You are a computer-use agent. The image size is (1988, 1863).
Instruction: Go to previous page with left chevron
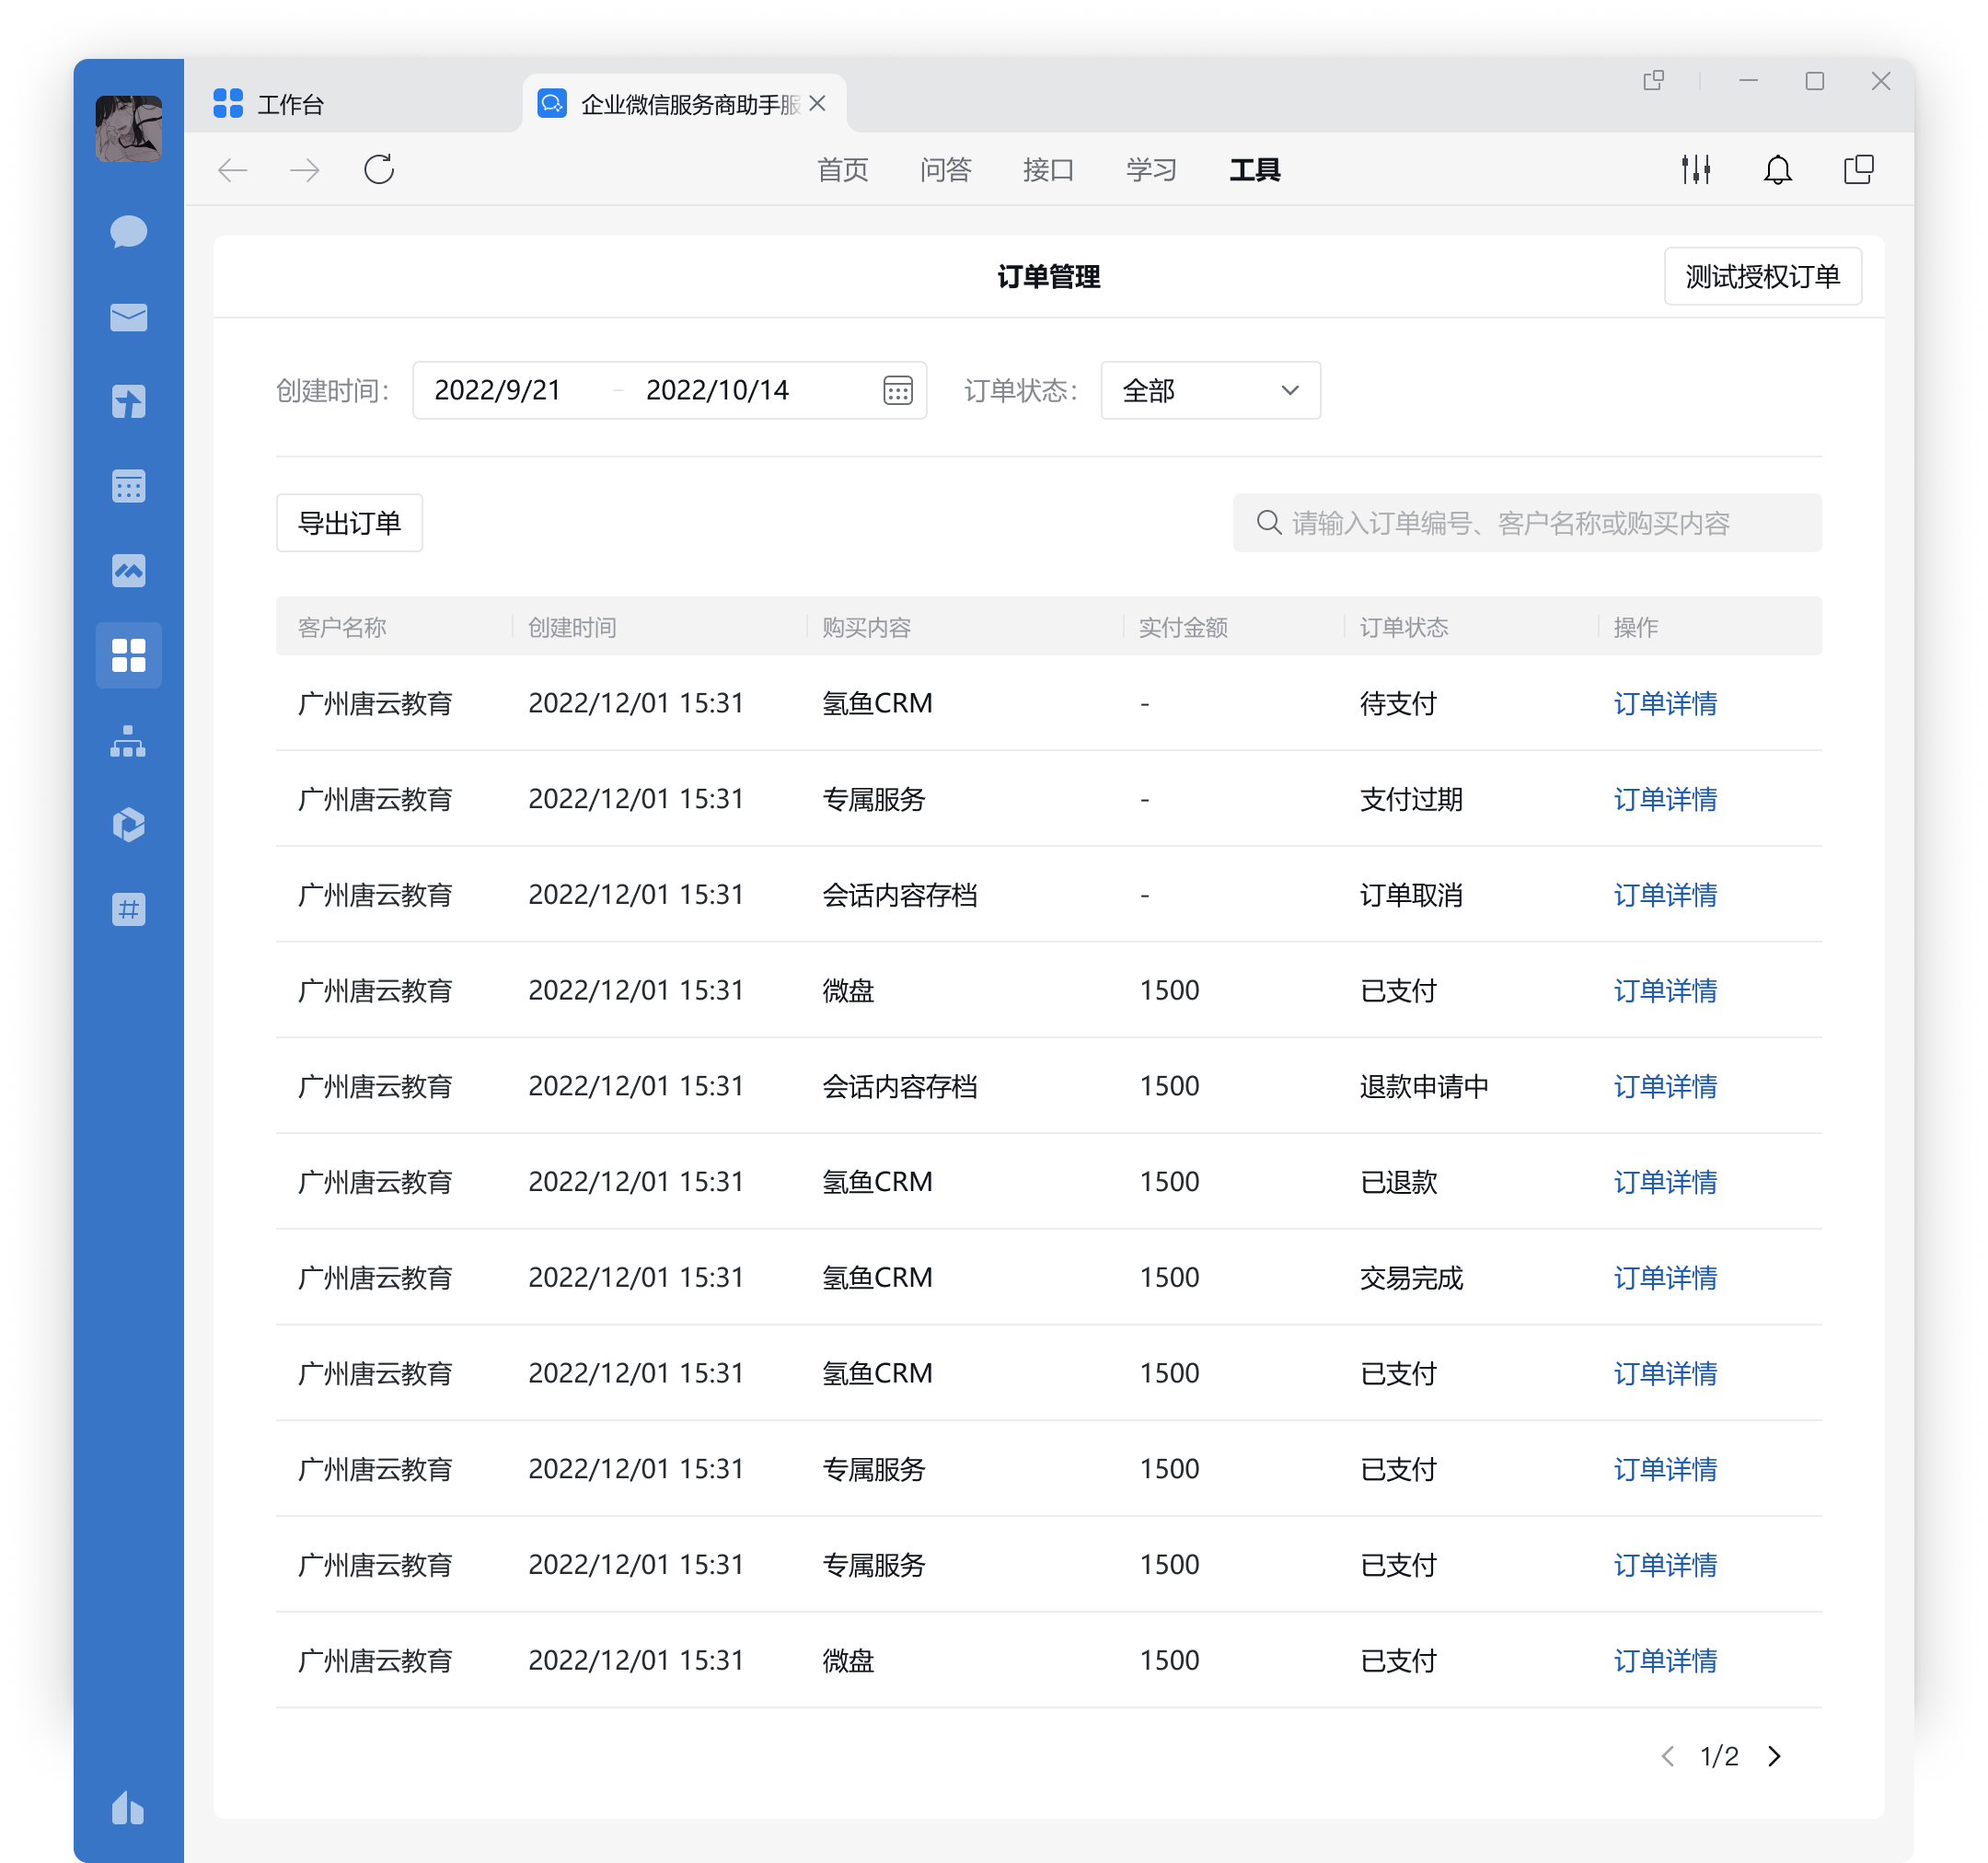click(1668, 1757)
